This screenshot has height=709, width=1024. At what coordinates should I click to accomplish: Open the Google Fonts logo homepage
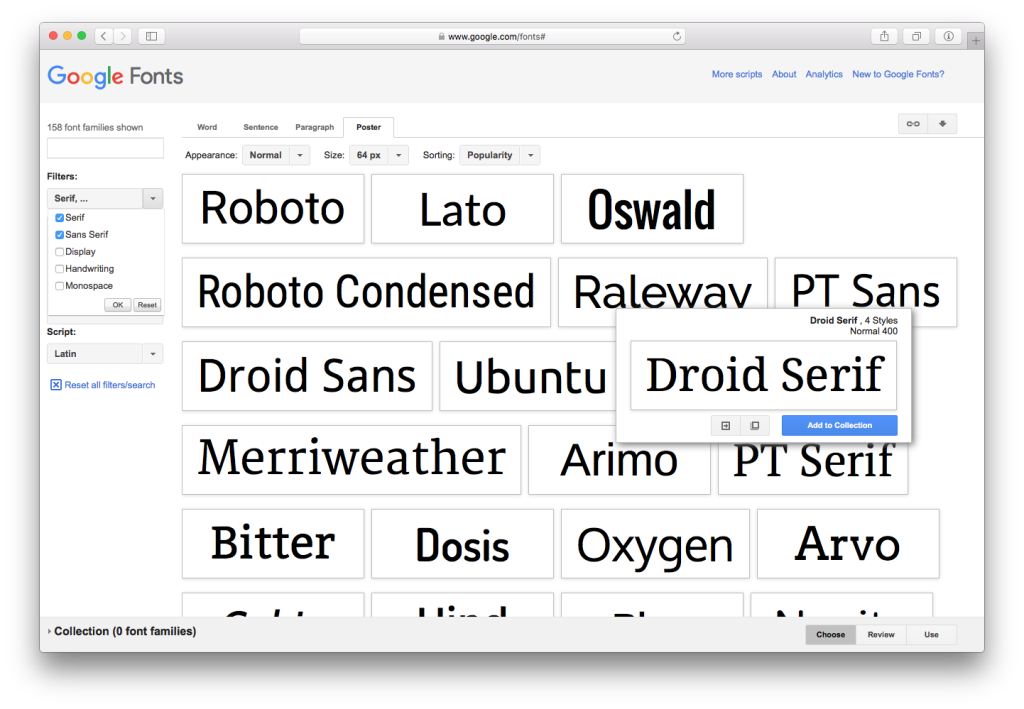pos(115,76)
